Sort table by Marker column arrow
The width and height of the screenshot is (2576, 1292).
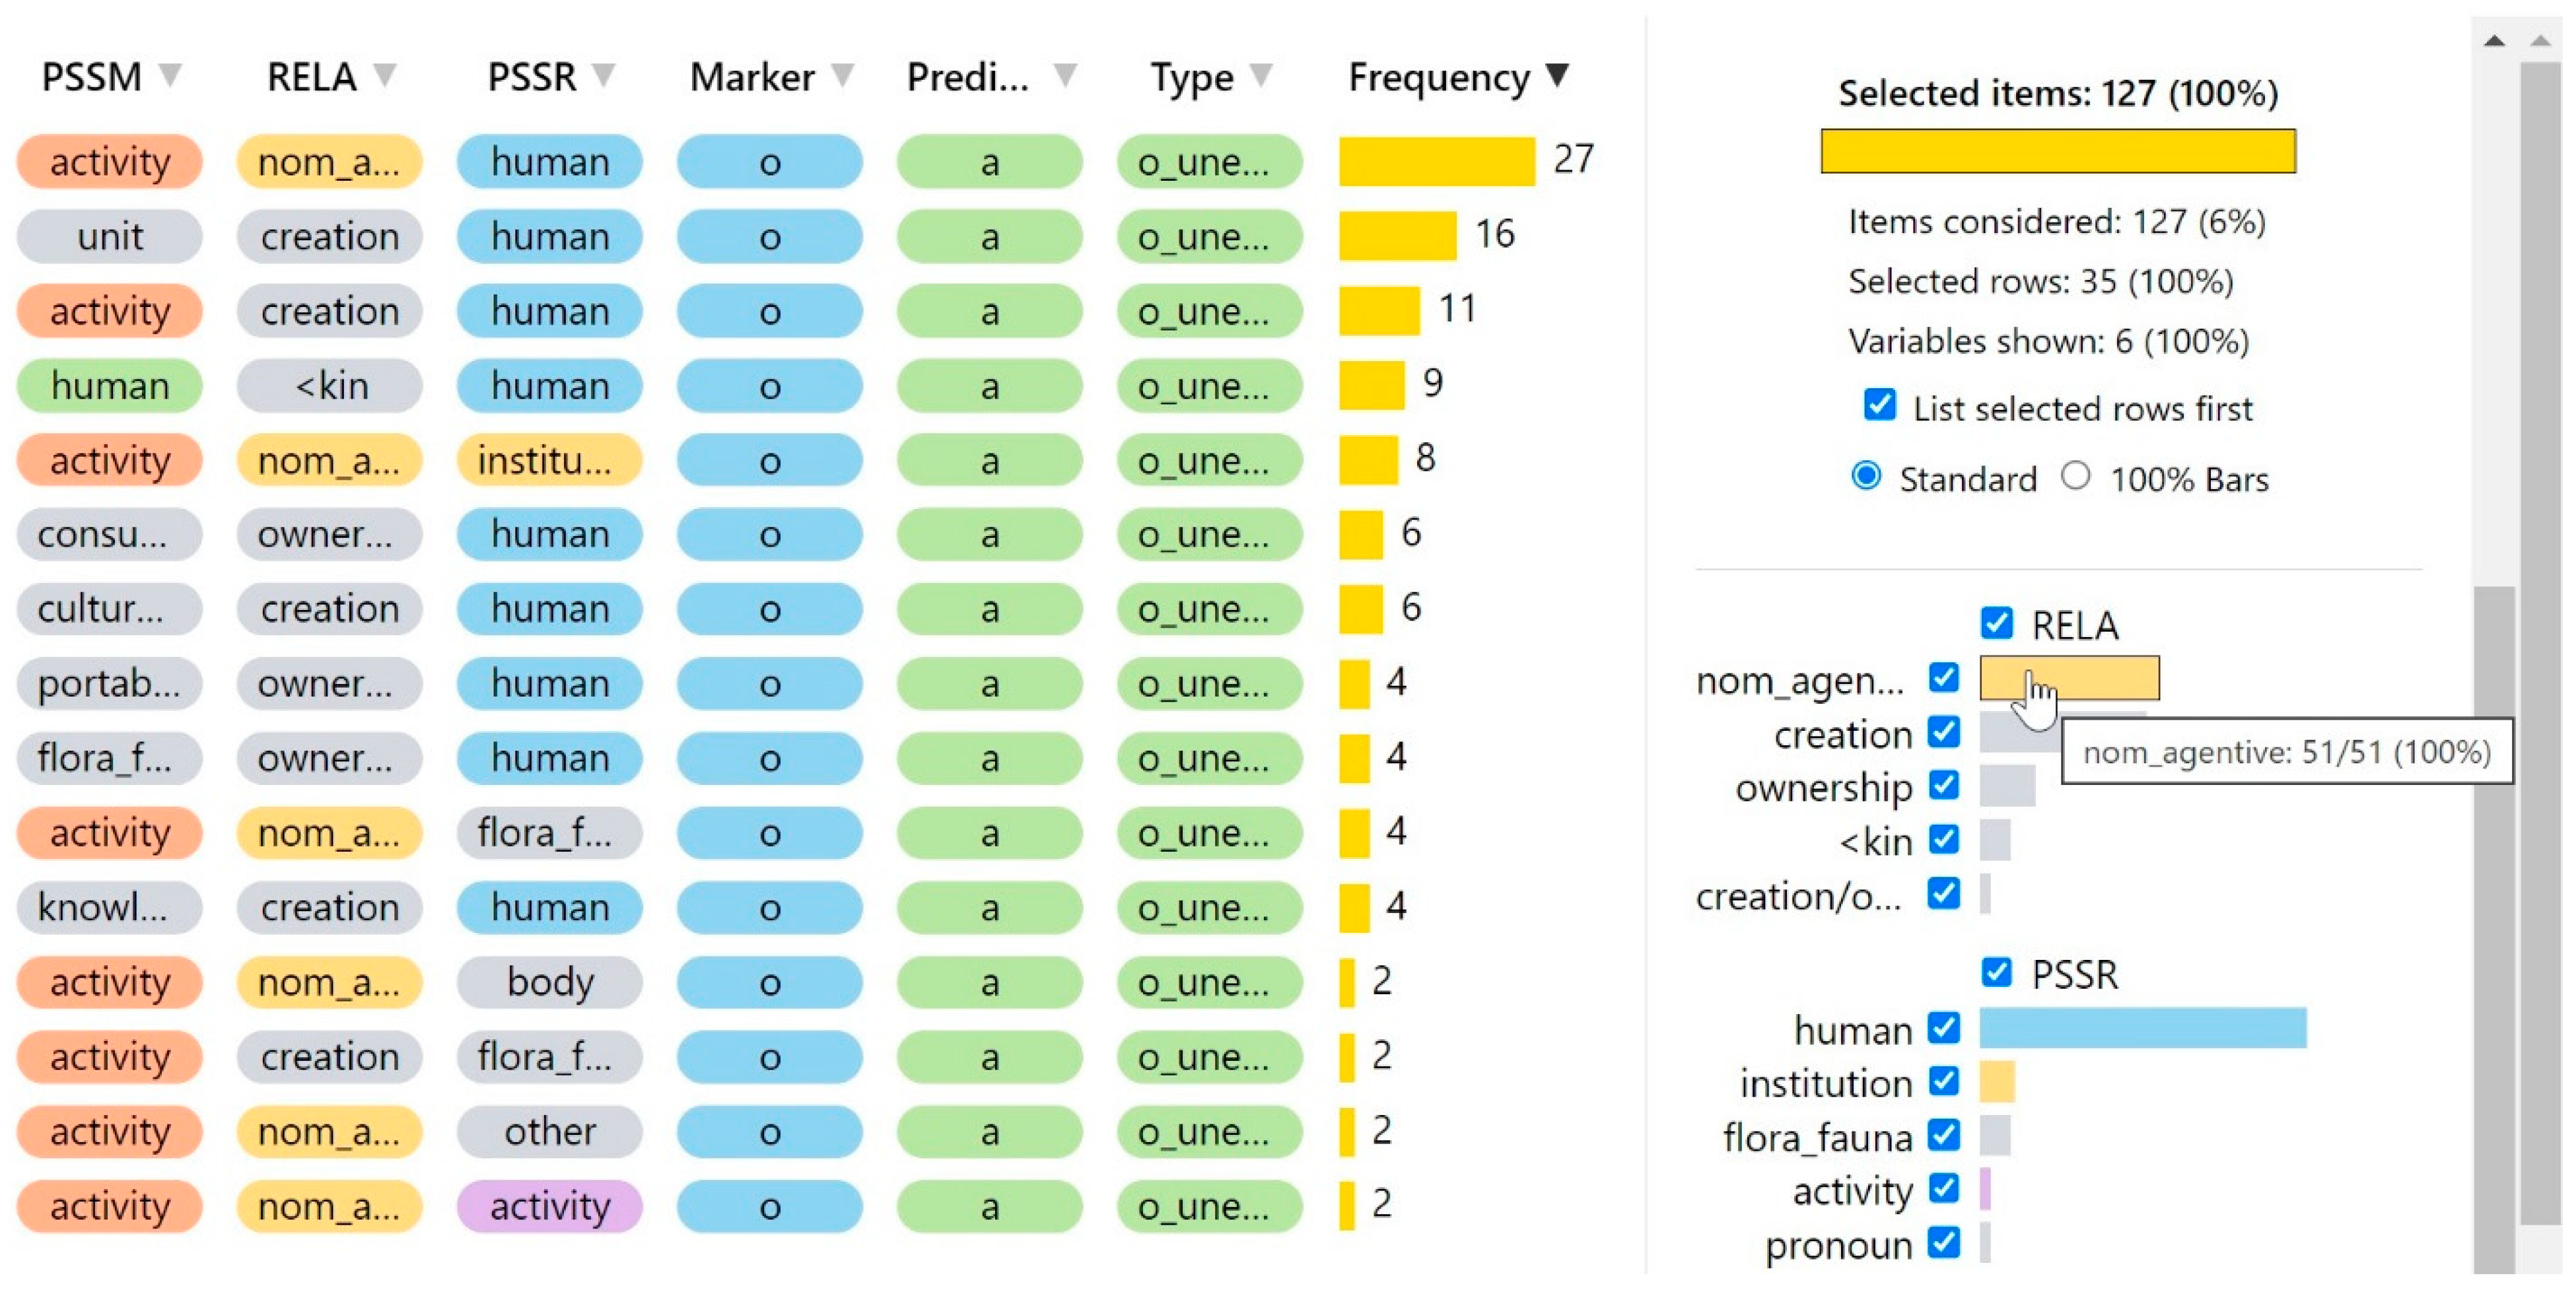tap(843, 75)
